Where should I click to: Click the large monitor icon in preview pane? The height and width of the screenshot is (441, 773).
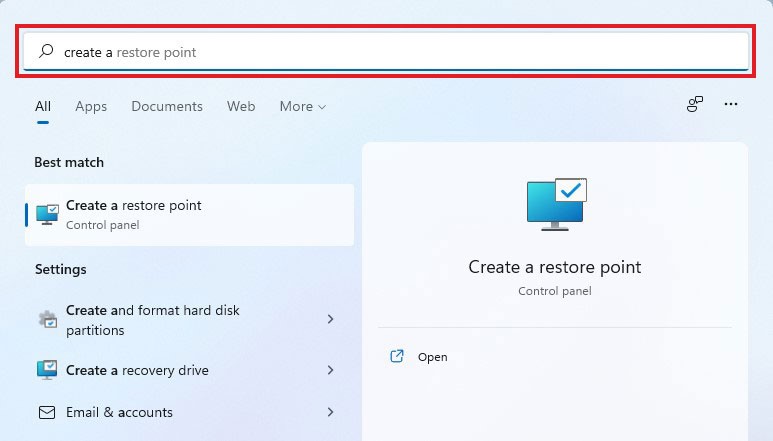(x=555, y=204)
